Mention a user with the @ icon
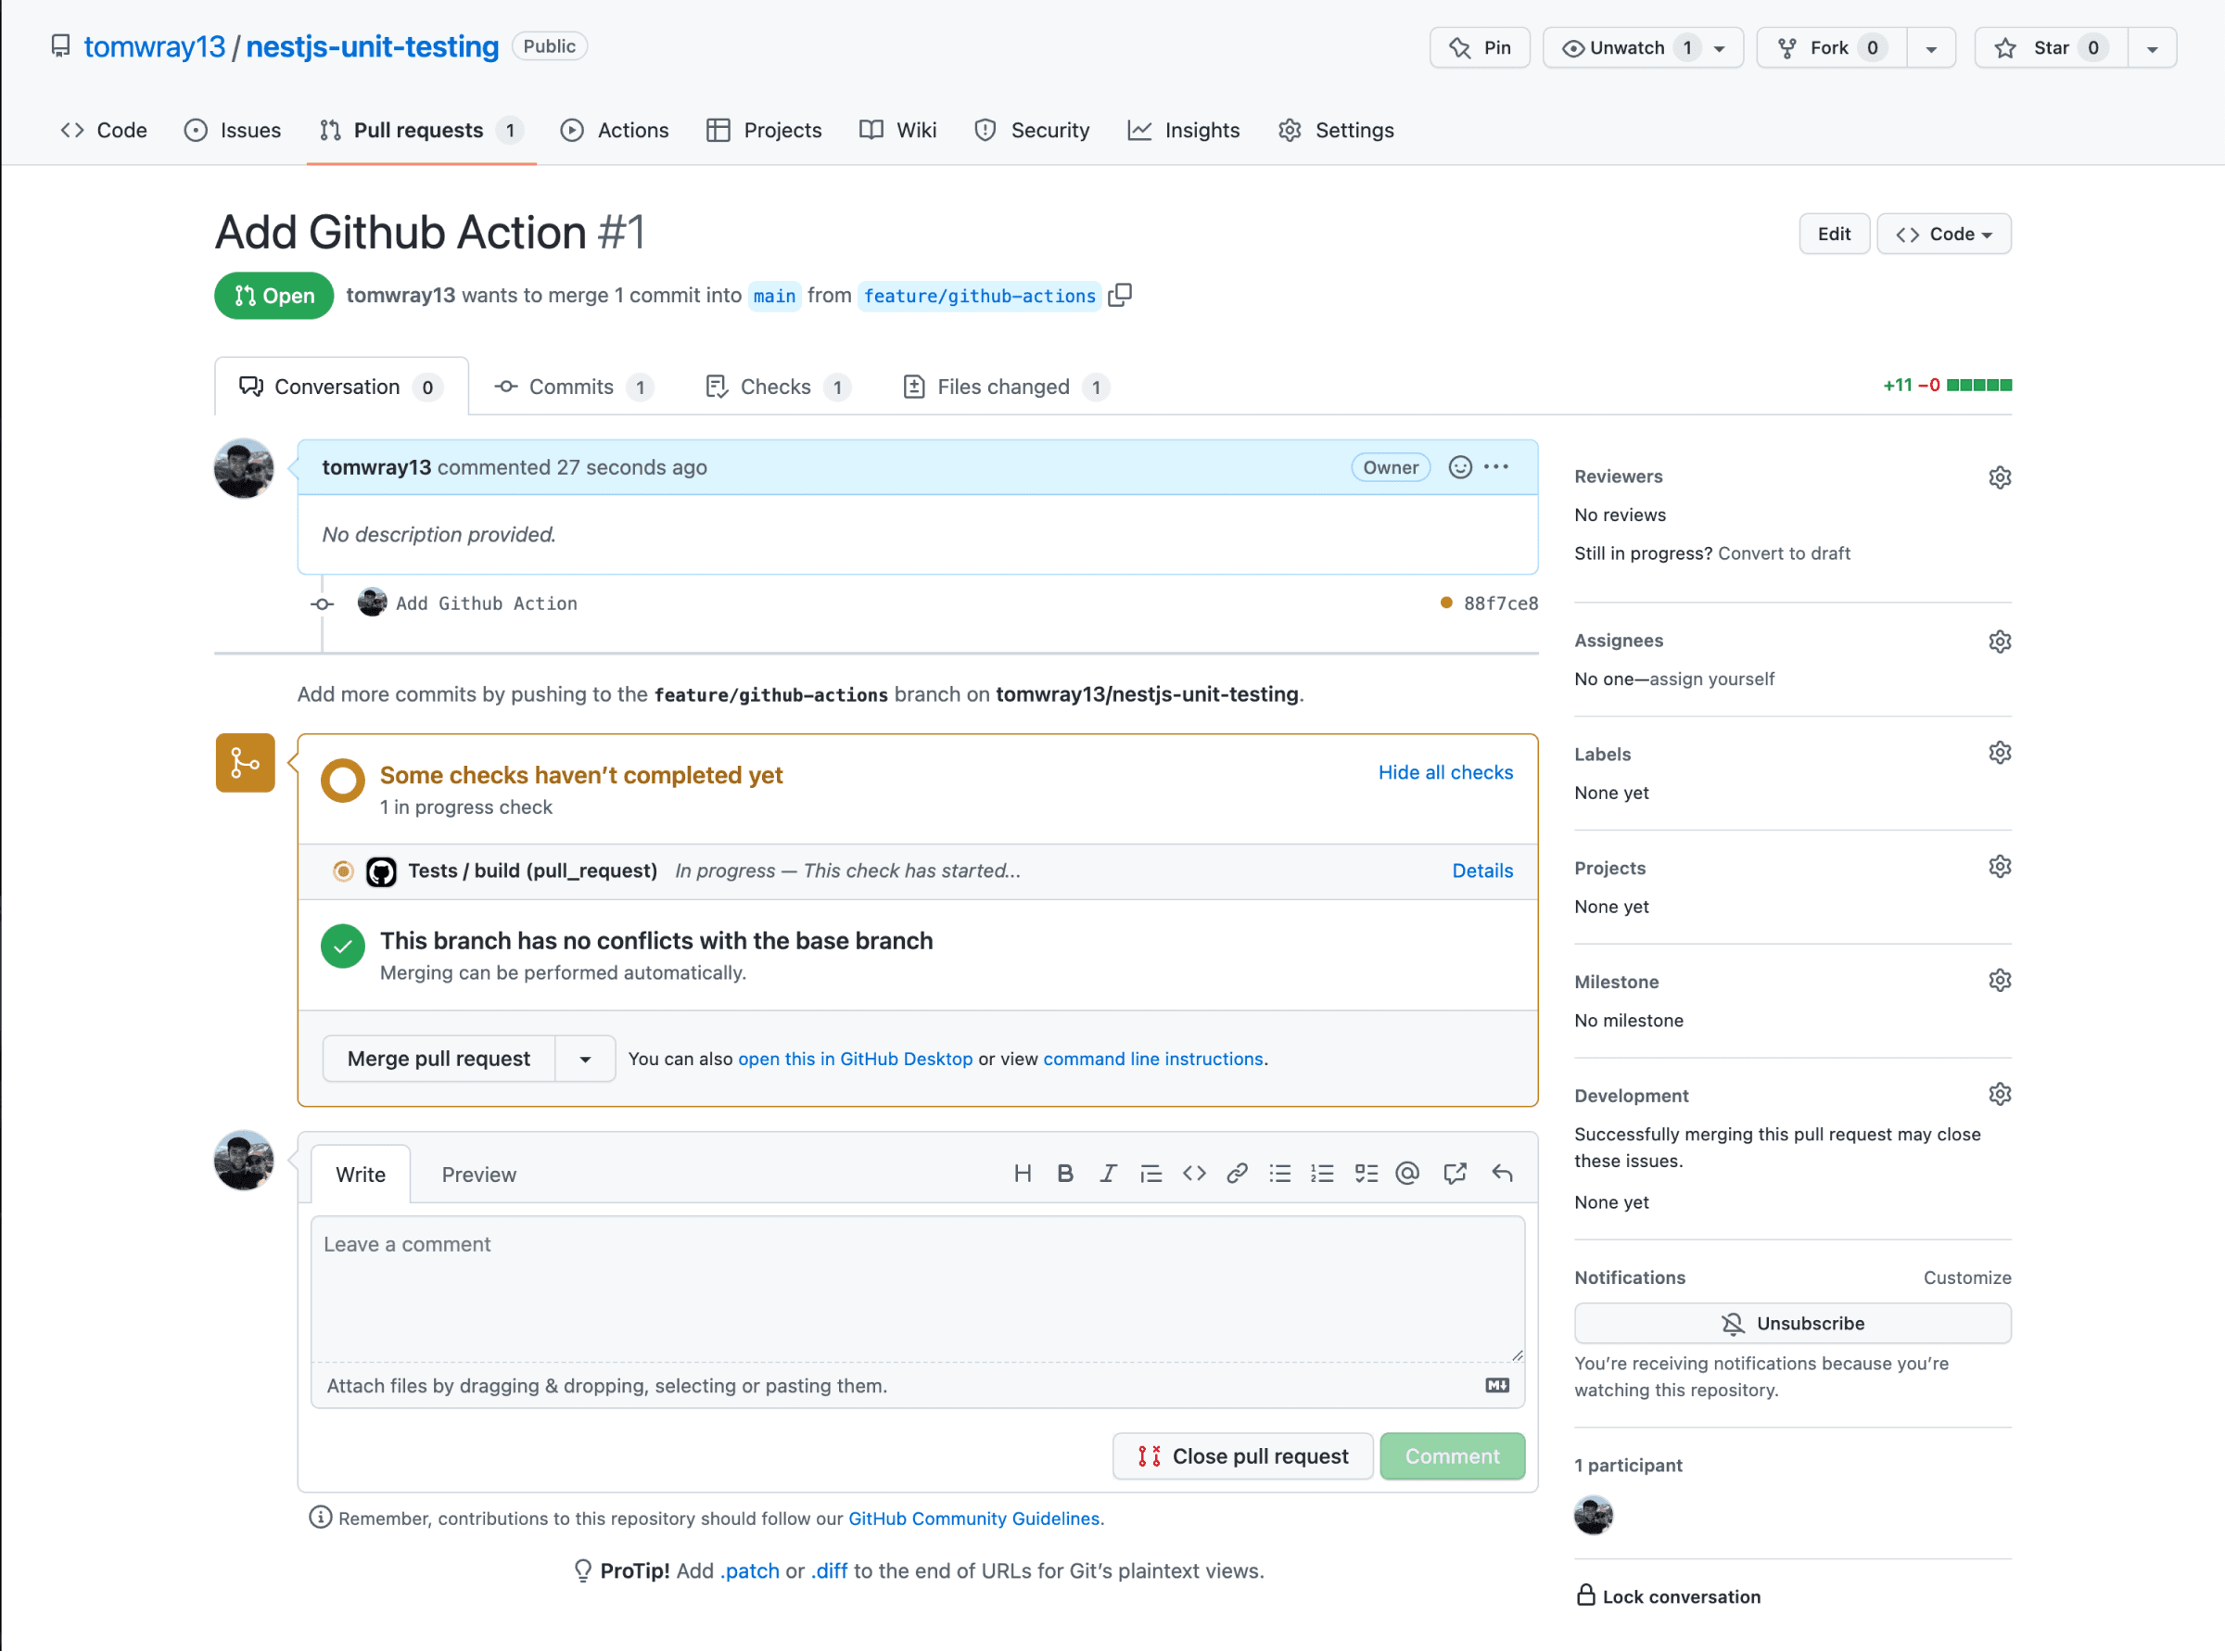2225x1652 pixels. point(1407,1174)
